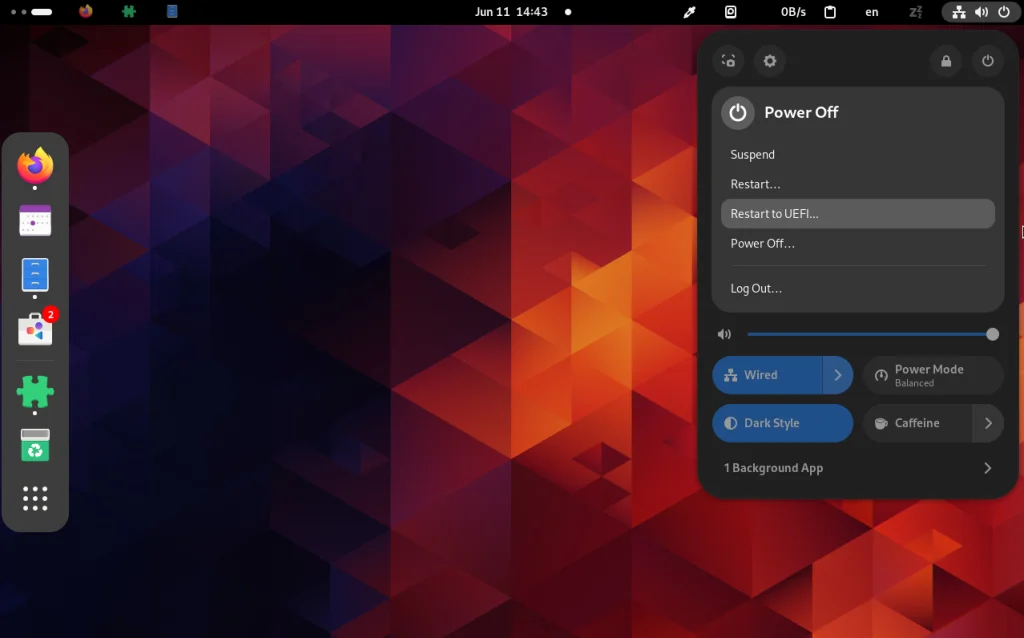Show all applications grid

[35, 498]
